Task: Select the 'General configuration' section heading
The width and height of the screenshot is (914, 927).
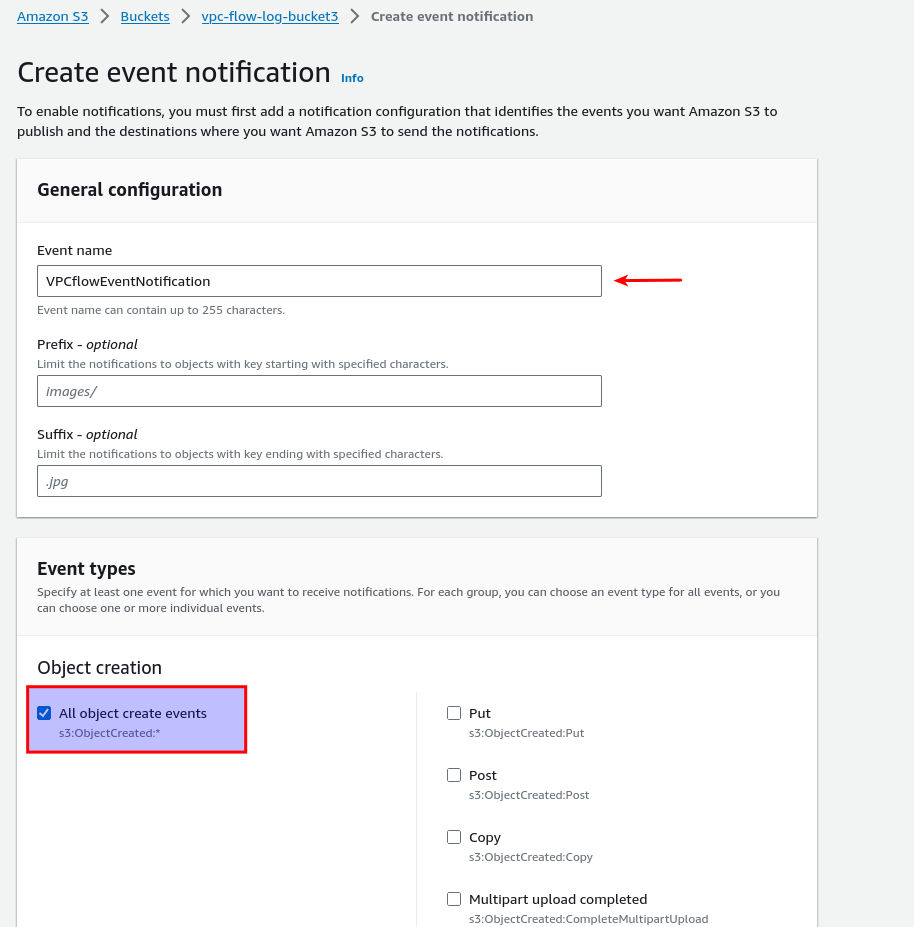Action: tap(129, 190)
